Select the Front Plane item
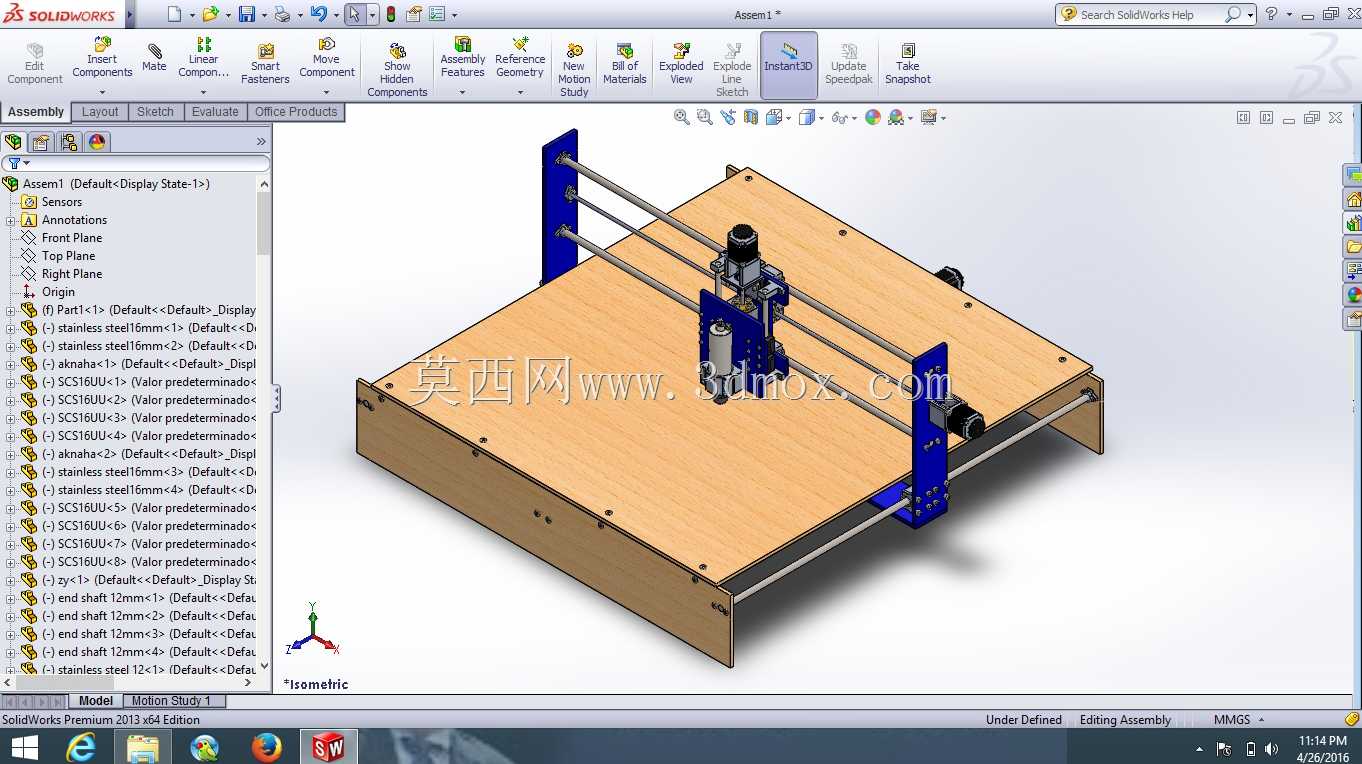Image resolution: width=1362 pixels, height=764 pixels. [72, 238]
